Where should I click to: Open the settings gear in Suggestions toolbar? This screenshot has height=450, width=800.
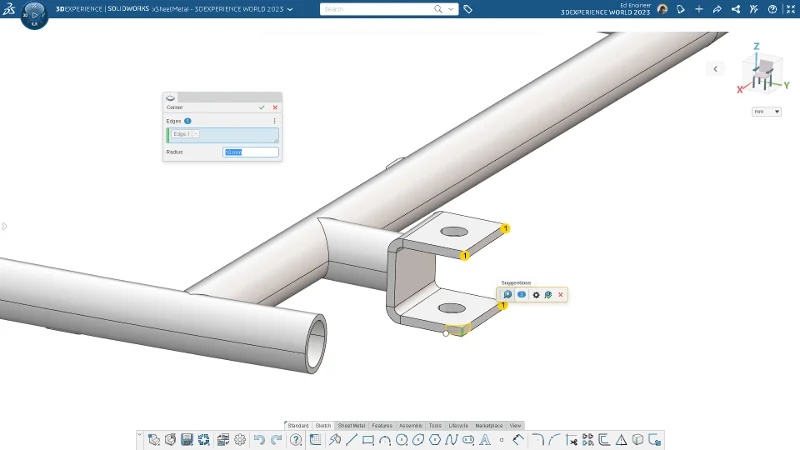[x=536, y=295]
